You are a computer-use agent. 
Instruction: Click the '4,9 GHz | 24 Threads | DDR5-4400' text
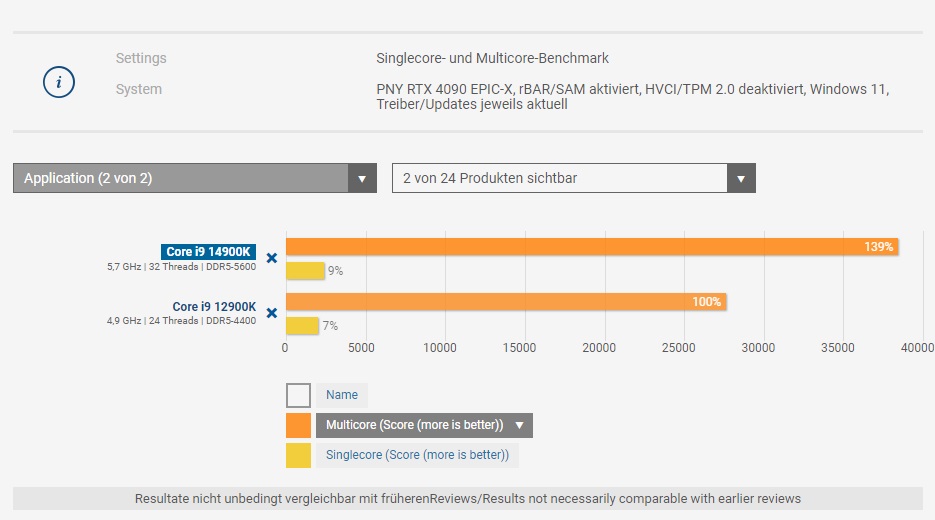pos(181,321)
